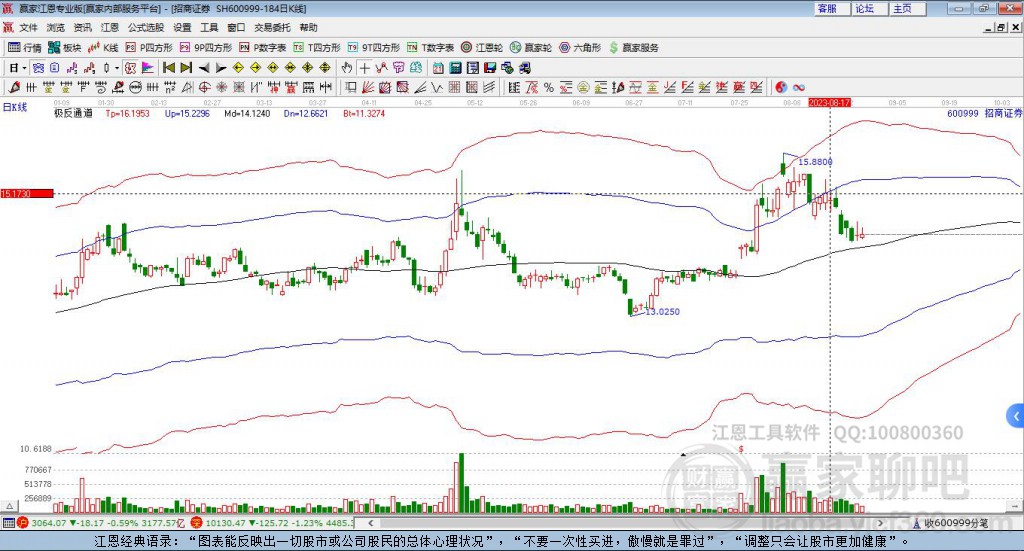This screenshot has height=551, width=1024.
Task: Jump to the last bar
Action: [186, 68]
